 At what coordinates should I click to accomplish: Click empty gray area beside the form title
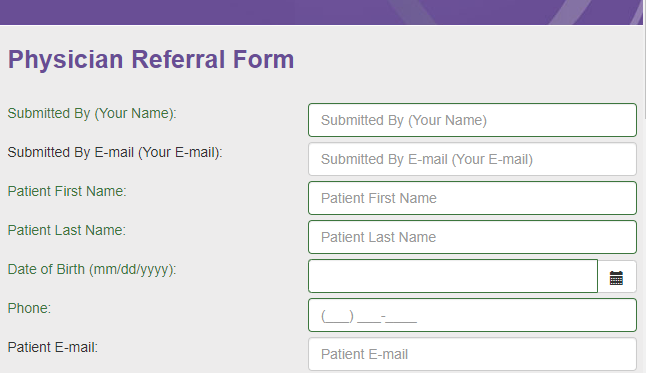pyautogui.click(x=466, y=60)
